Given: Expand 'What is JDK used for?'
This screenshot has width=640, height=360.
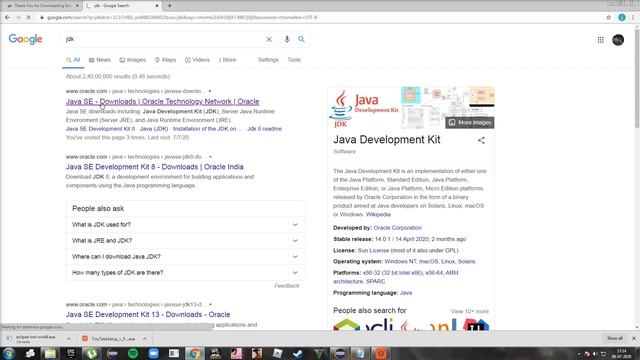Looking at the screenshot, I should [x=185, y=224].
